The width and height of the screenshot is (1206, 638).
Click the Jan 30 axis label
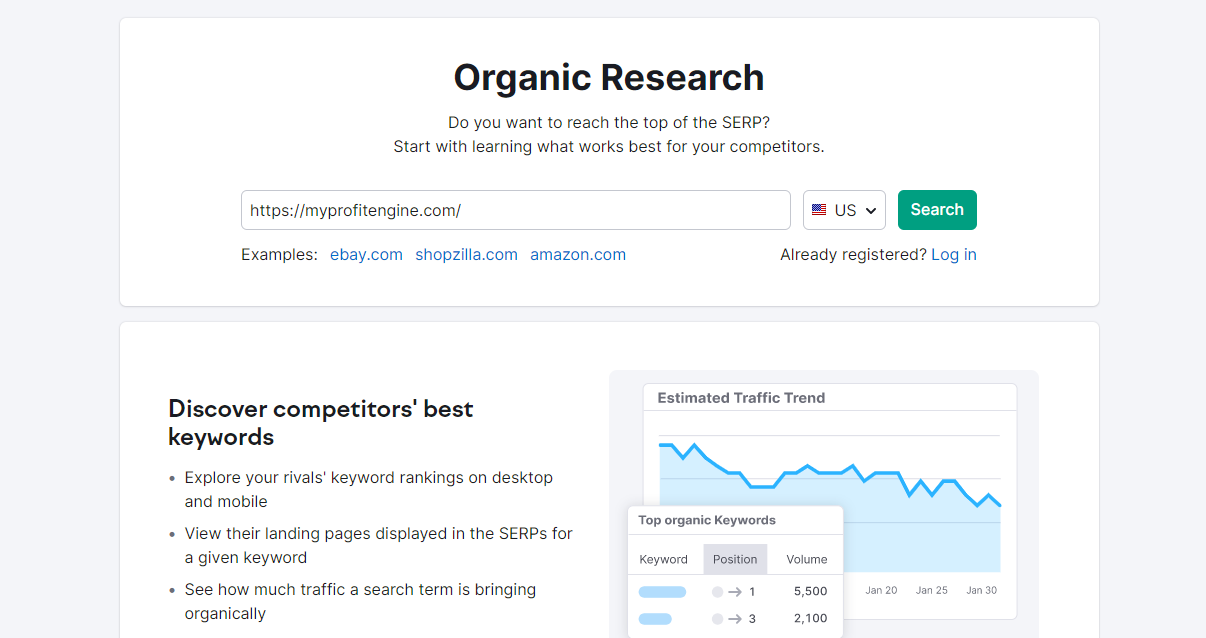pos(981,590)
